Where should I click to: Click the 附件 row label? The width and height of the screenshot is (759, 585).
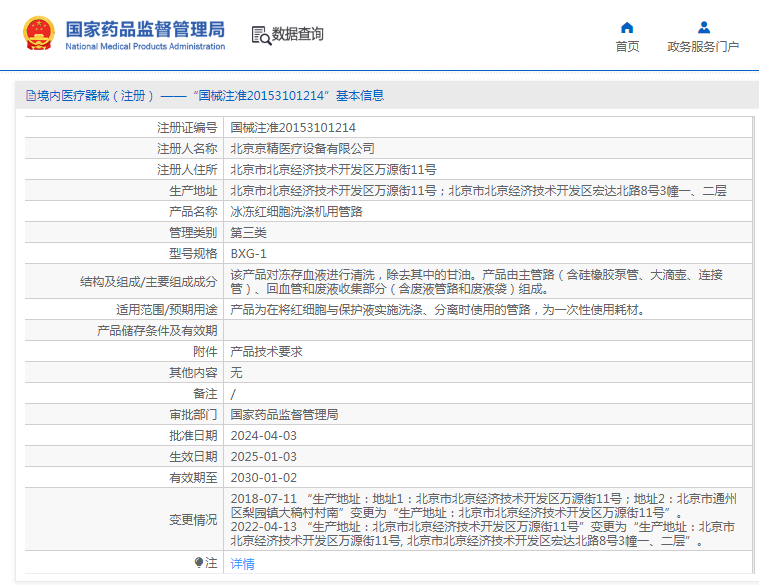(205, 352)
